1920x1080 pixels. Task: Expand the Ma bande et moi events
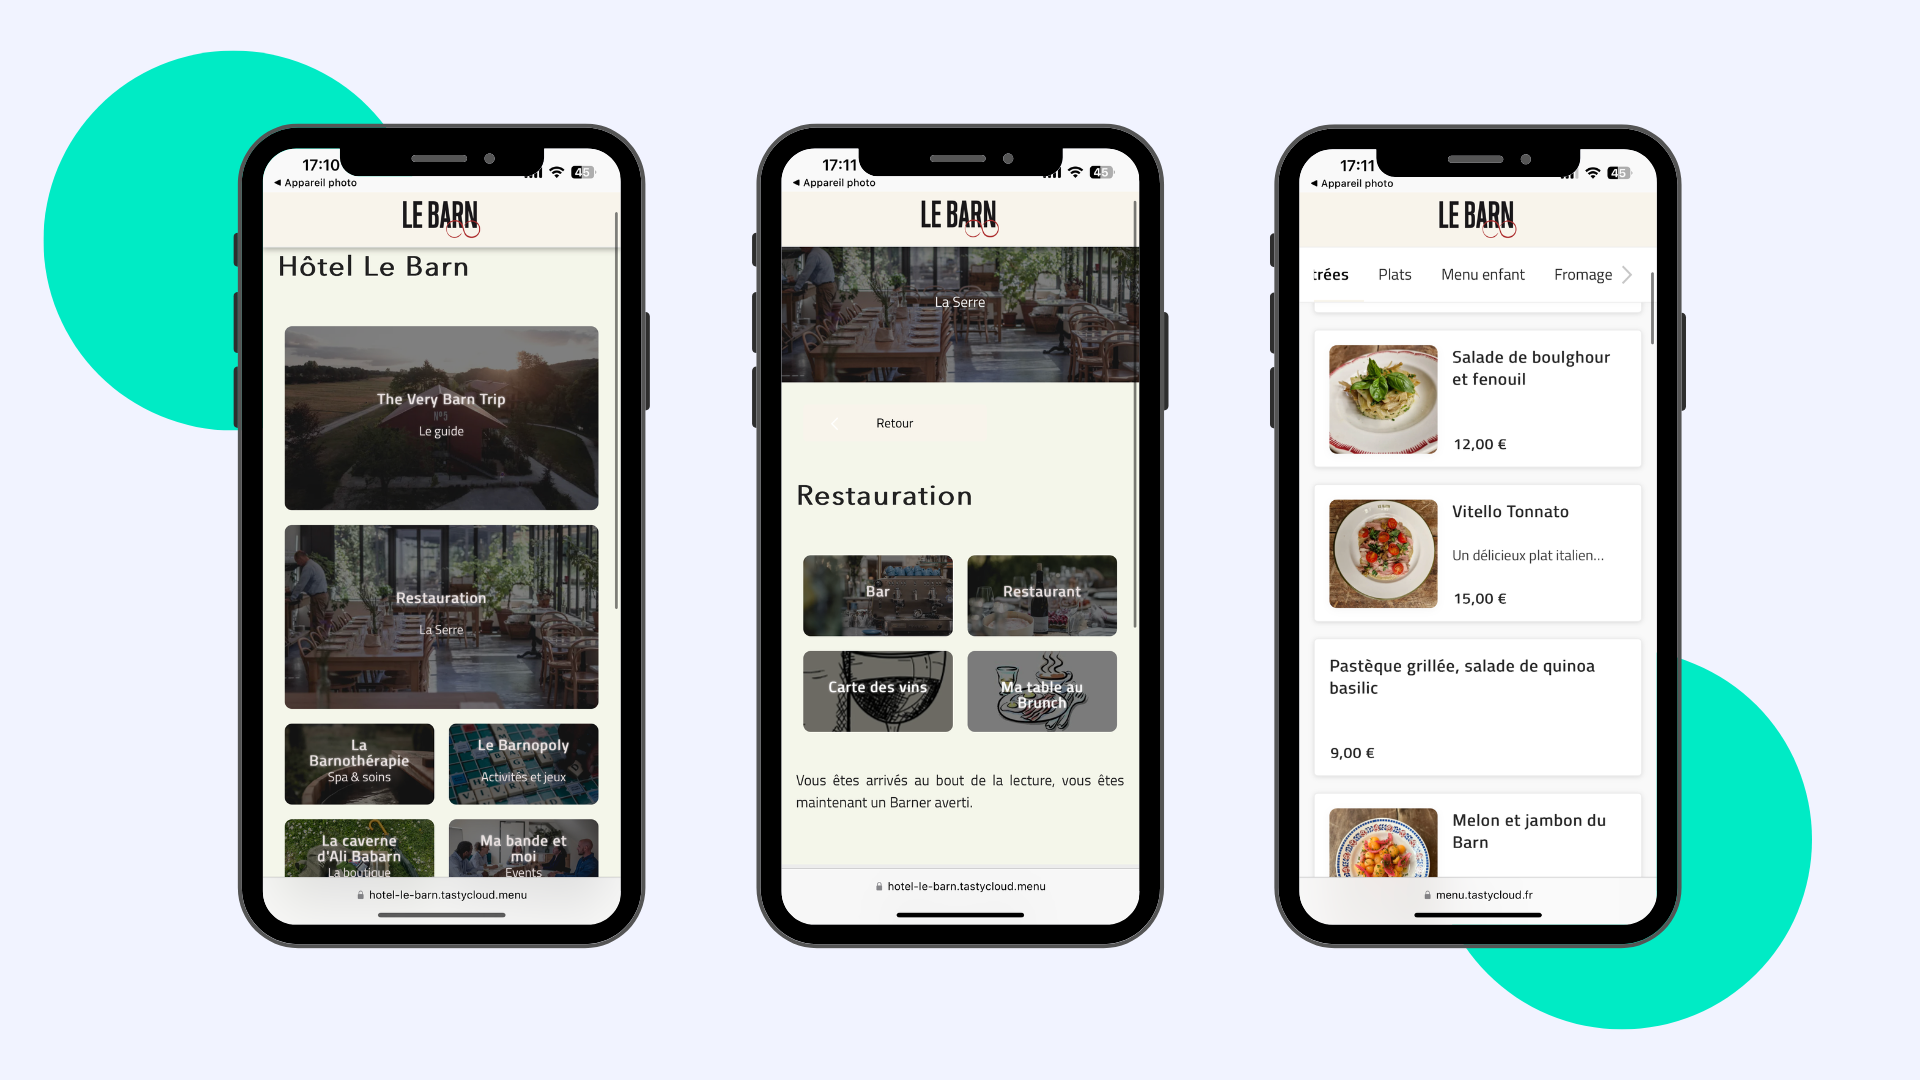coord(524,853)
